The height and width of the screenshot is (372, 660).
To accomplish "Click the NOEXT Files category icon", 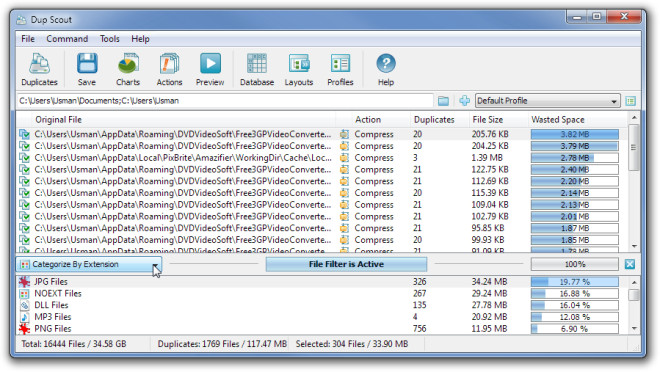I will 24,293.
